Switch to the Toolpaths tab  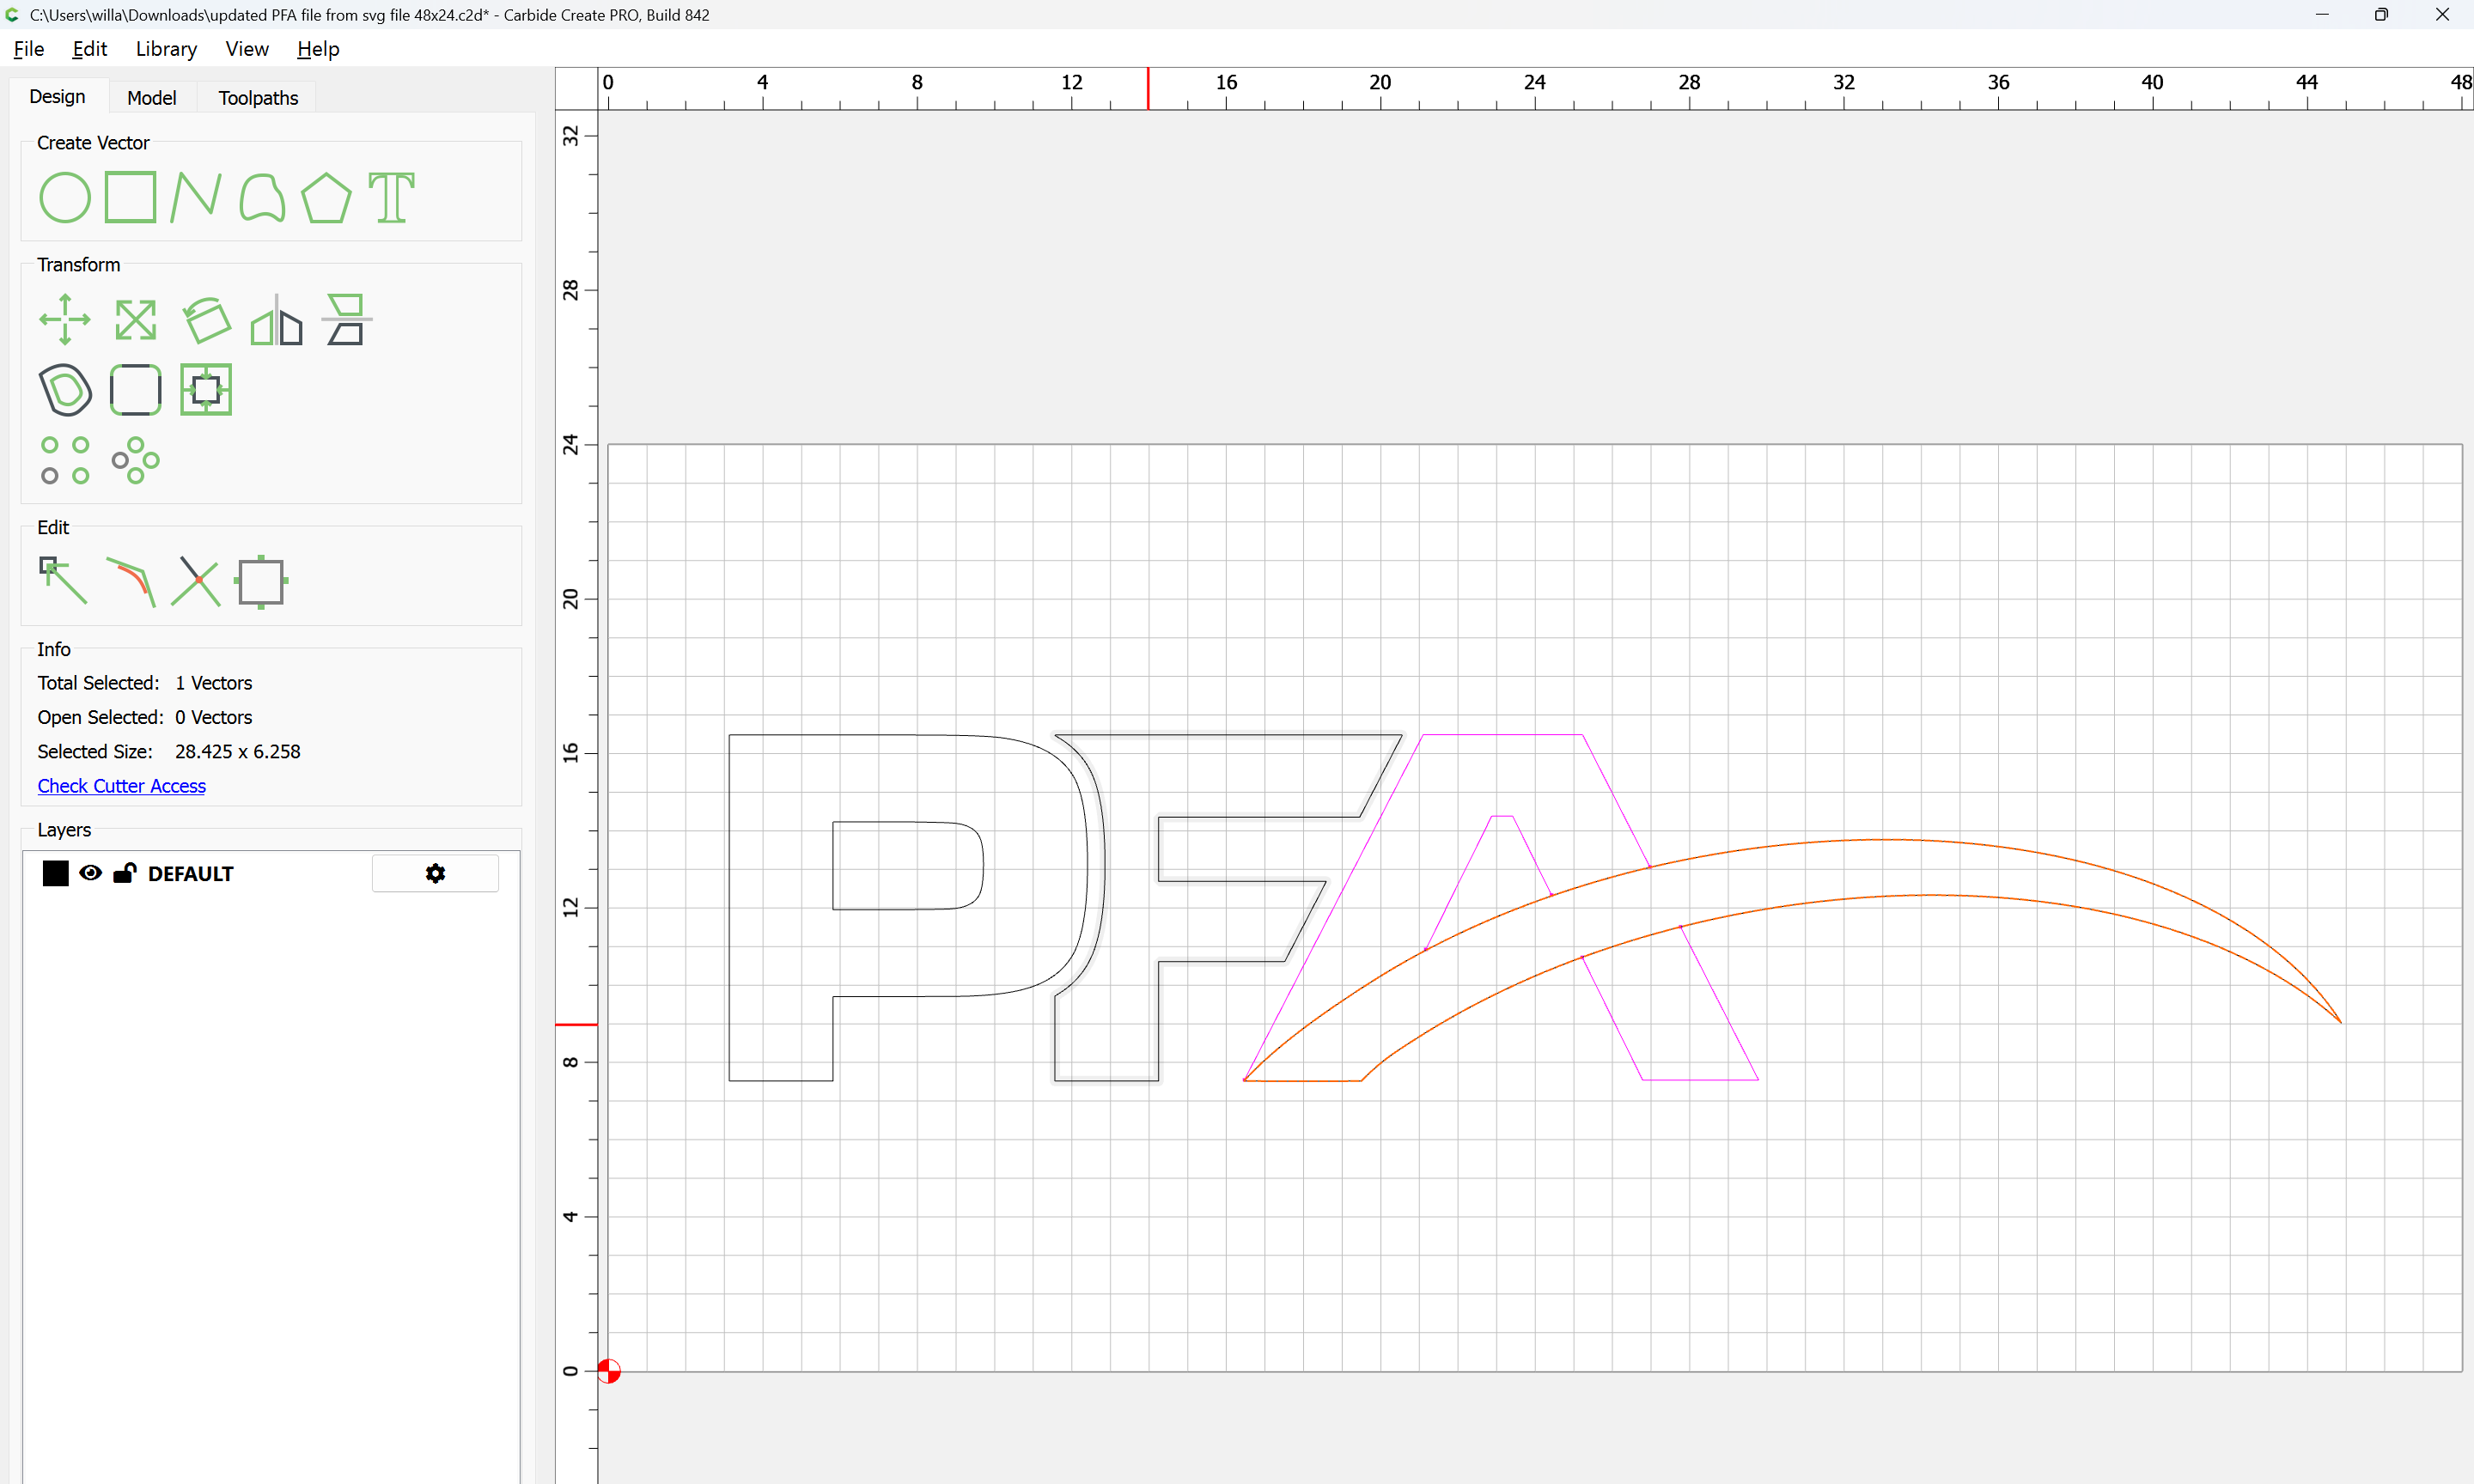coord(258,98)
